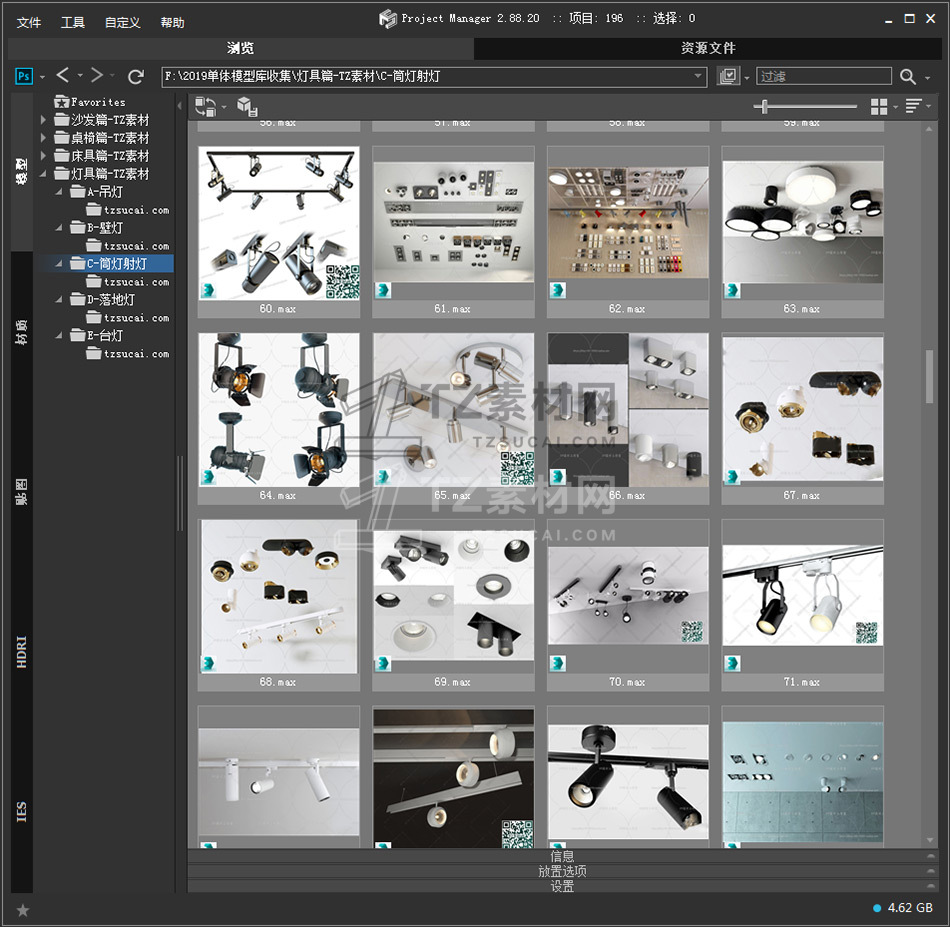950x927 pixels.
Task: Refresh the current folder listing
Action: pyautogui.click(x=136, y=76)
